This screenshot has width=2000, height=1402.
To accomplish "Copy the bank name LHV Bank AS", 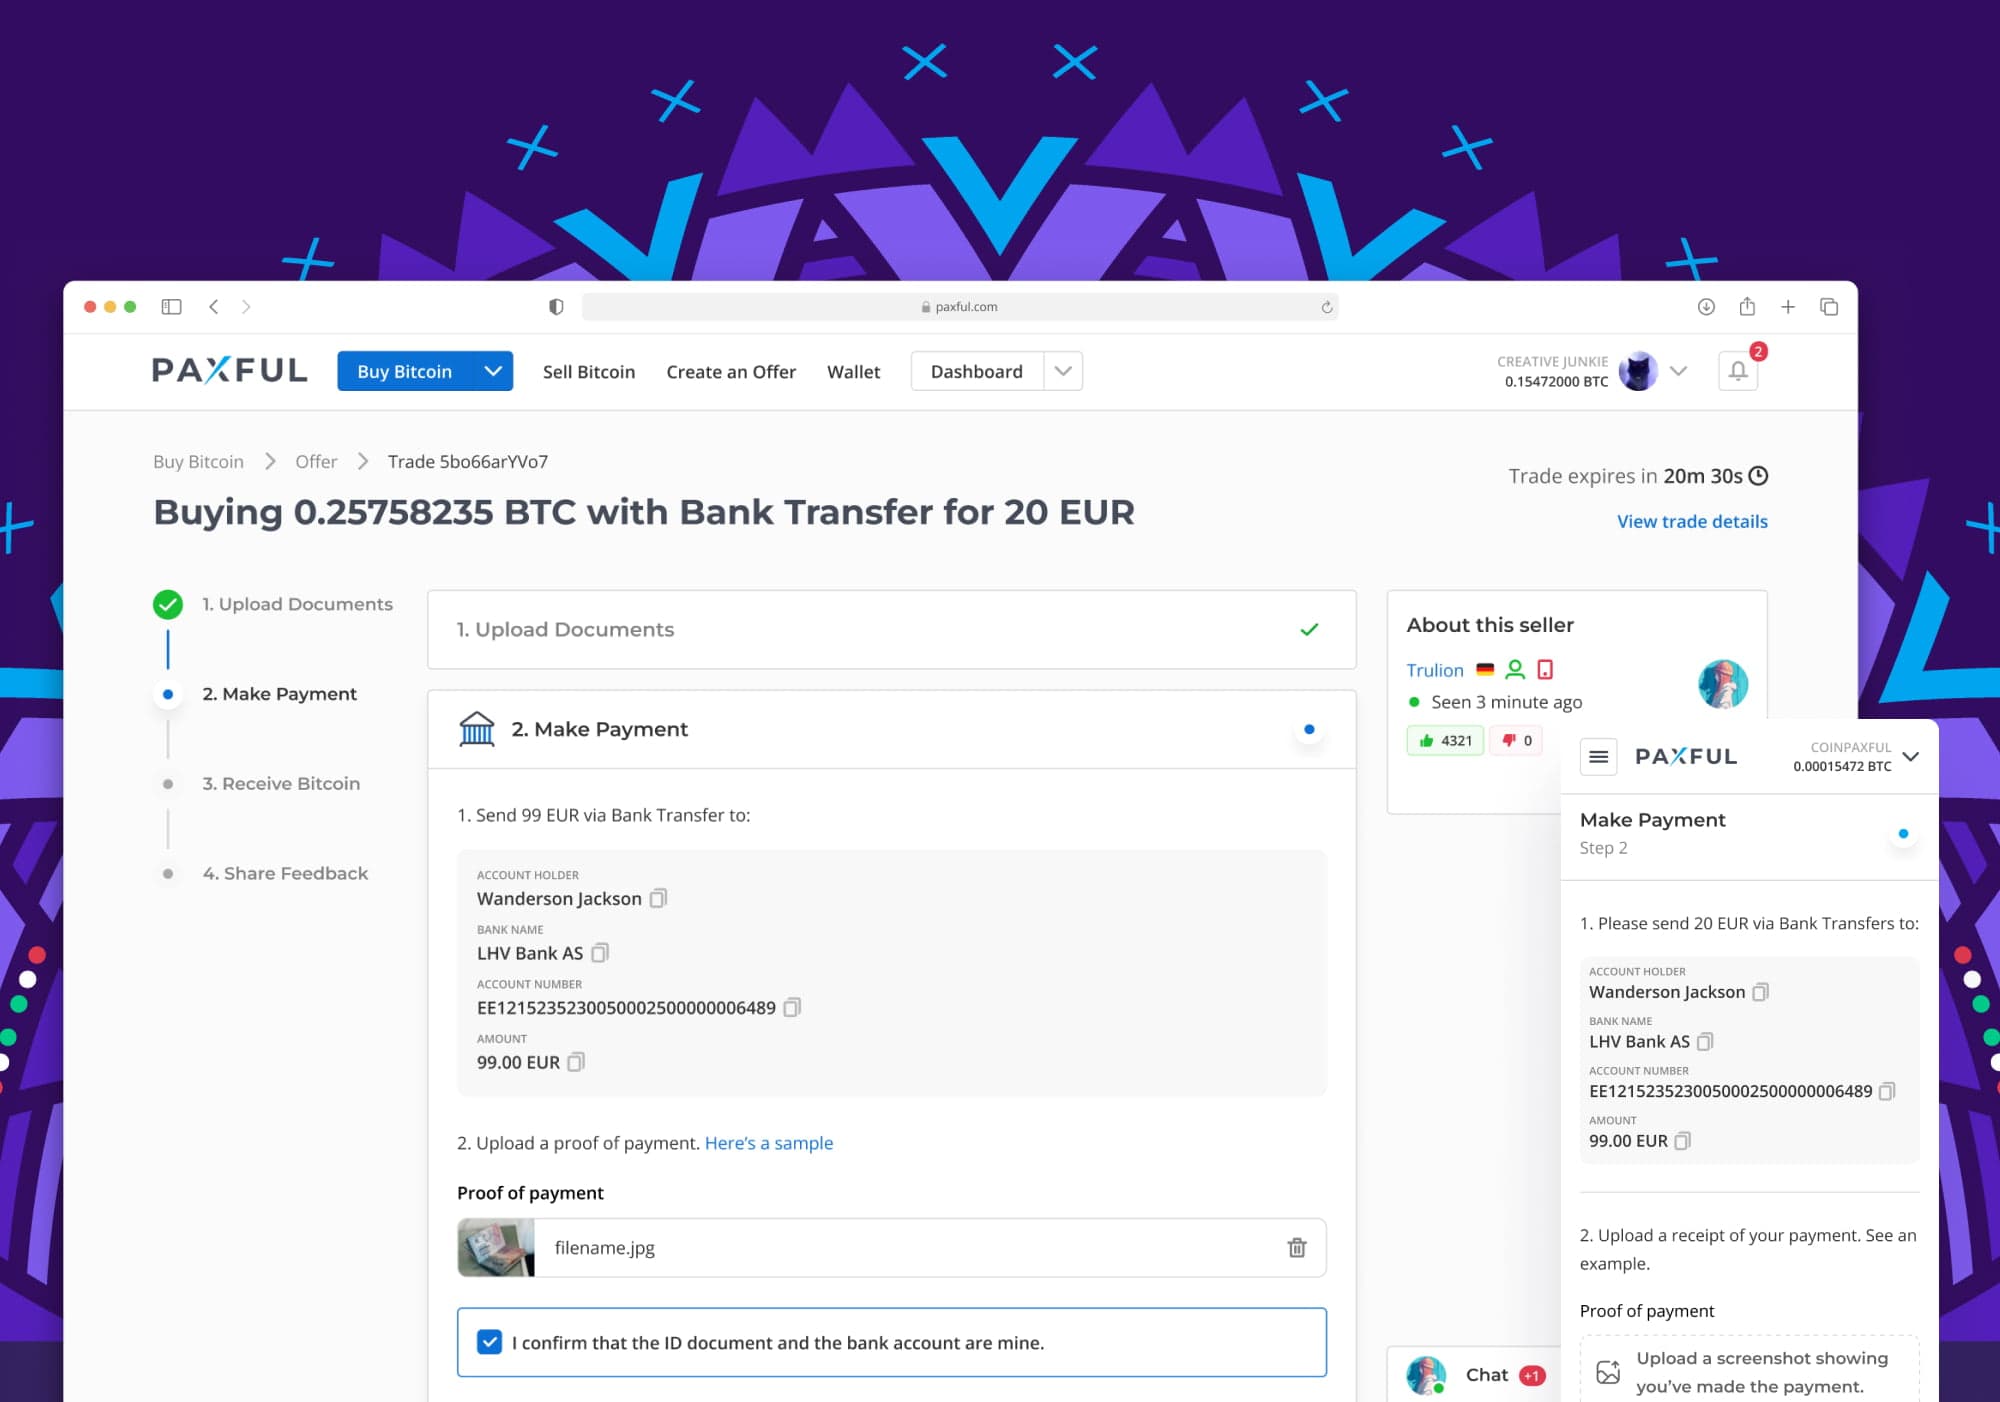I will pos(600,952).
